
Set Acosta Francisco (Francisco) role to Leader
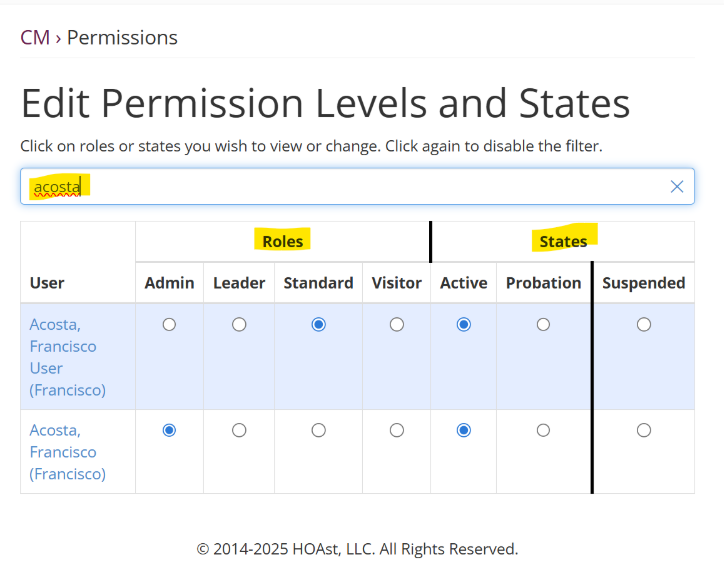239,430
